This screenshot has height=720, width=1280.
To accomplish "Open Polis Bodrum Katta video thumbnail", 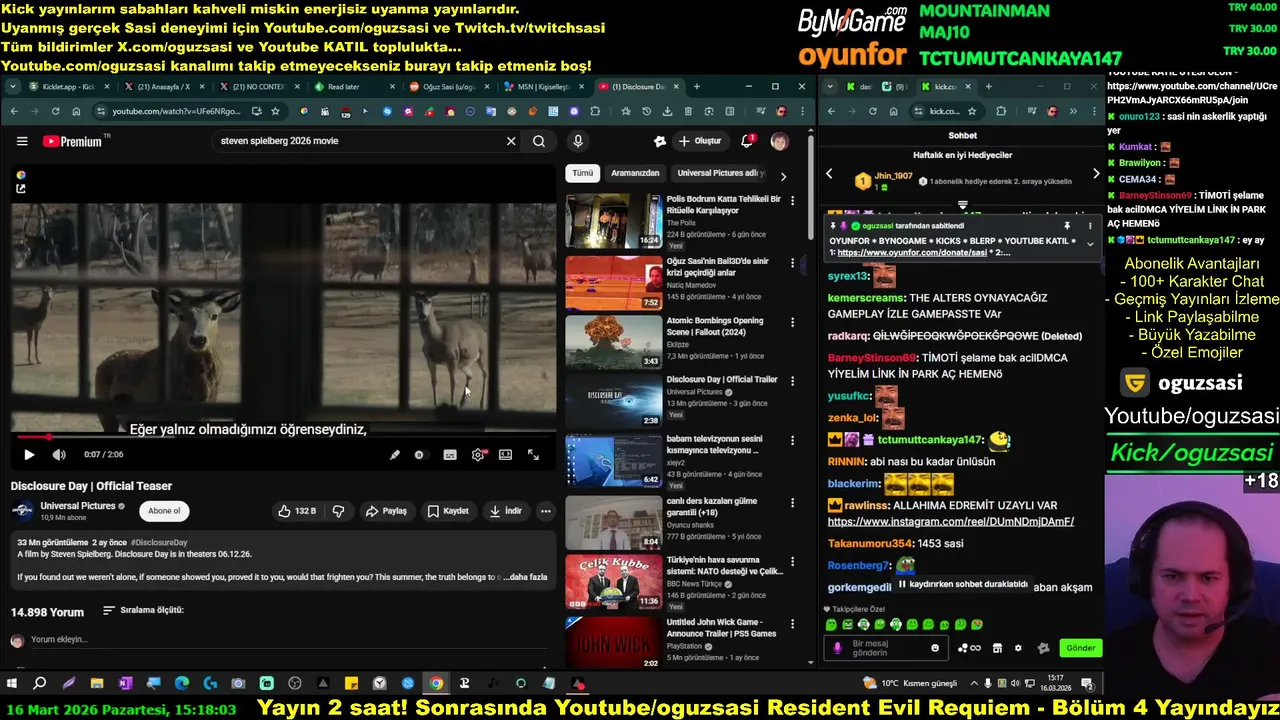I will pyautogui.click(x=613, y=220).
